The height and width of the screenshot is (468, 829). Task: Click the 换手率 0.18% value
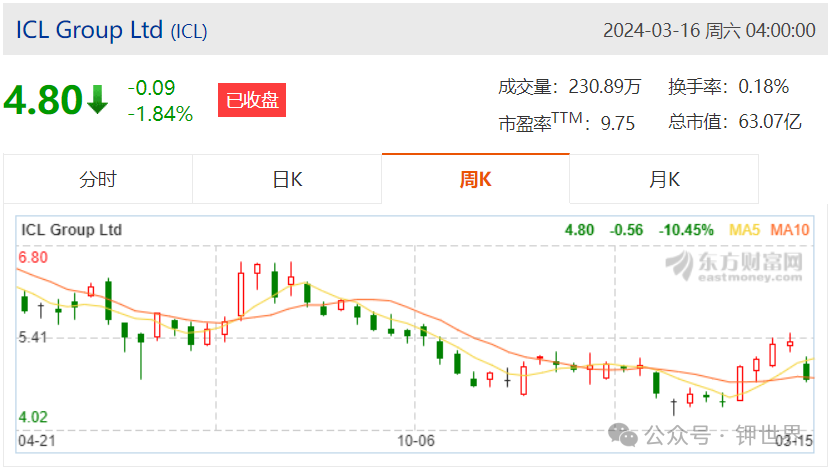tap(763, 86)
